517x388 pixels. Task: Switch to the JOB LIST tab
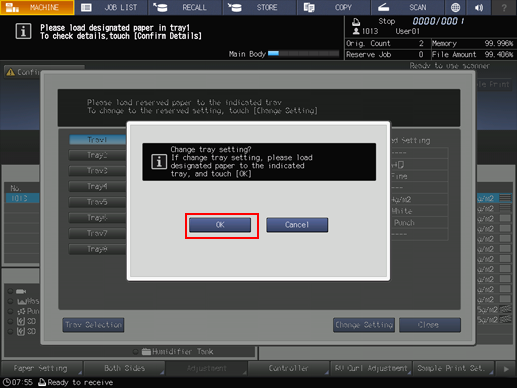click(111, 7)
